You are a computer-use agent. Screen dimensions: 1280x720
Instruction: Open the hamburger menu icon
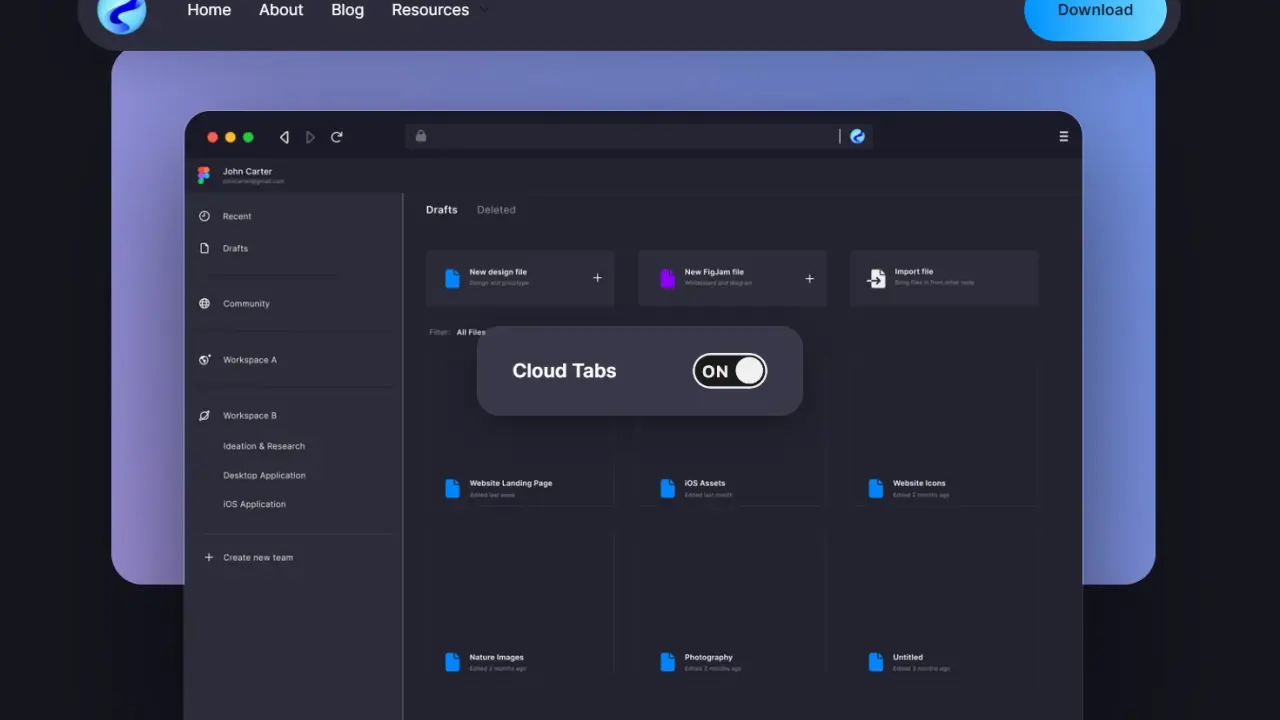point(1063,137)
